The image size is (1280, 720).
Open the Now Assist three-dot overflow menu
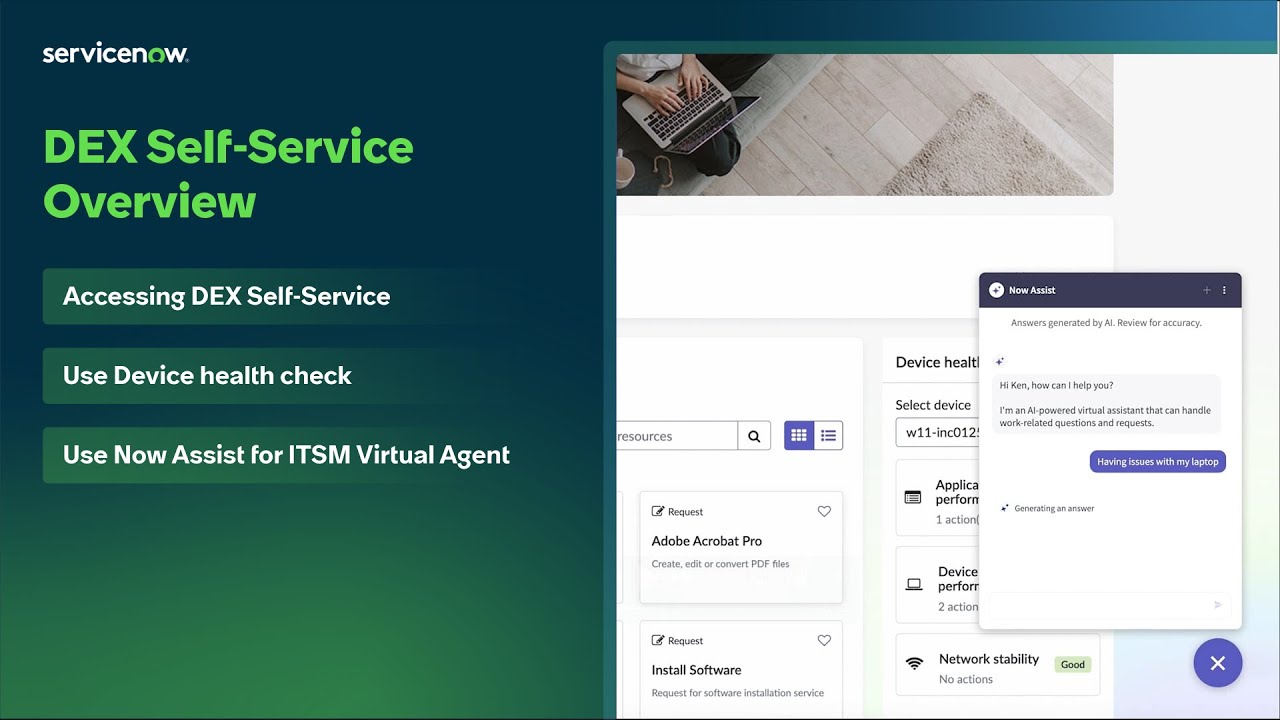(x=1224, y=289)
